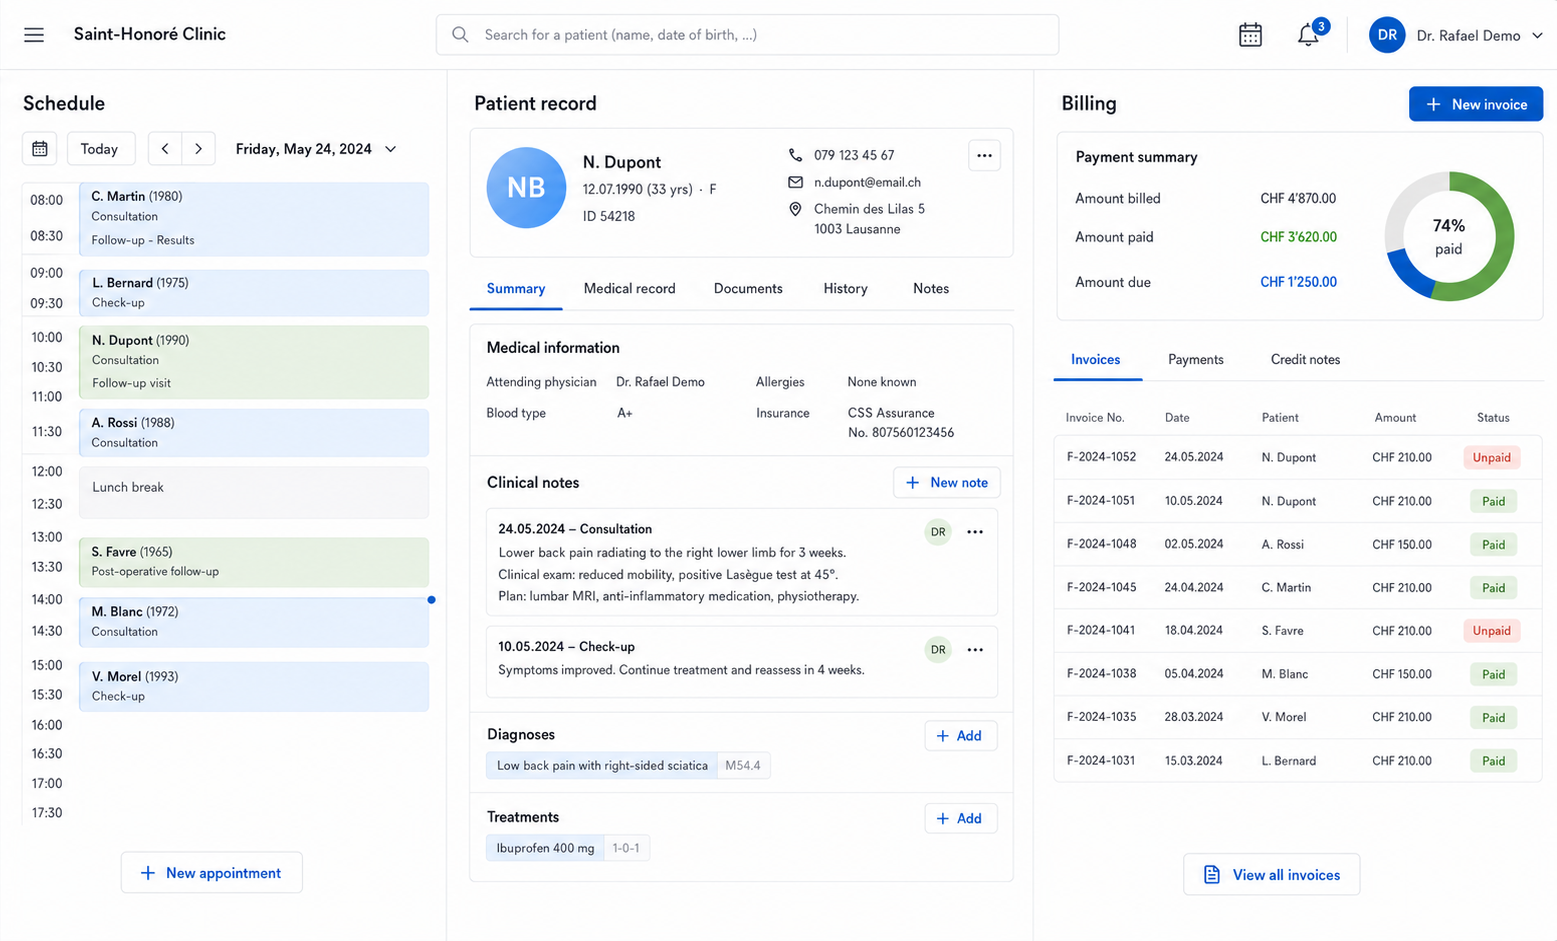The image size is (1557, 941).
Task: Open S. Favre post-operative follow-up appointment
Action: pyautogui.click(x=254, y=562)
